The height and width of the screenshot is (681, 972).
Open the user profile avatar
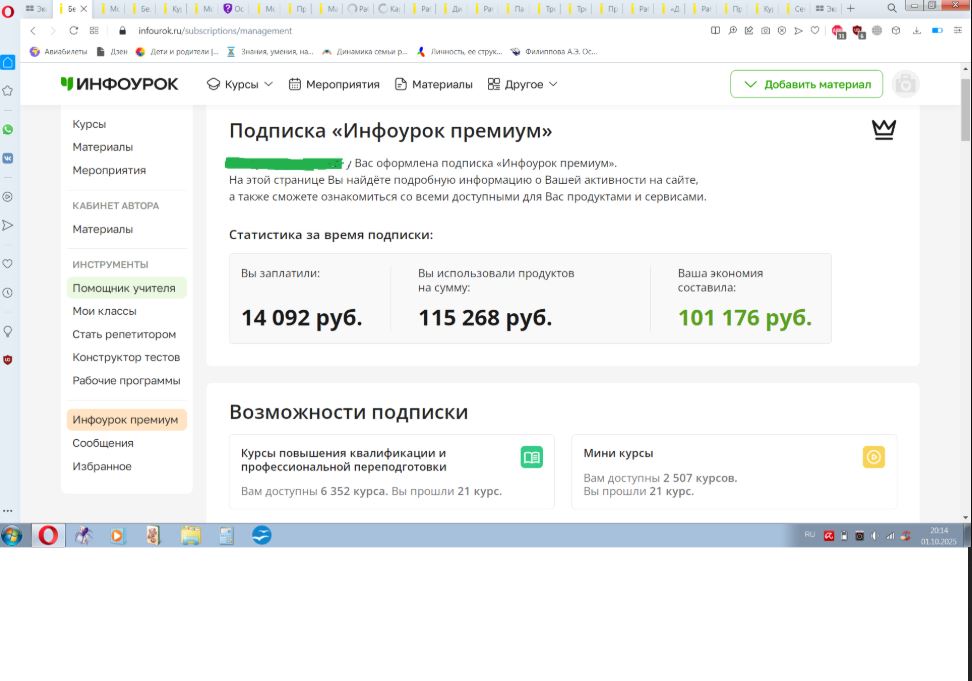[905, 85]
